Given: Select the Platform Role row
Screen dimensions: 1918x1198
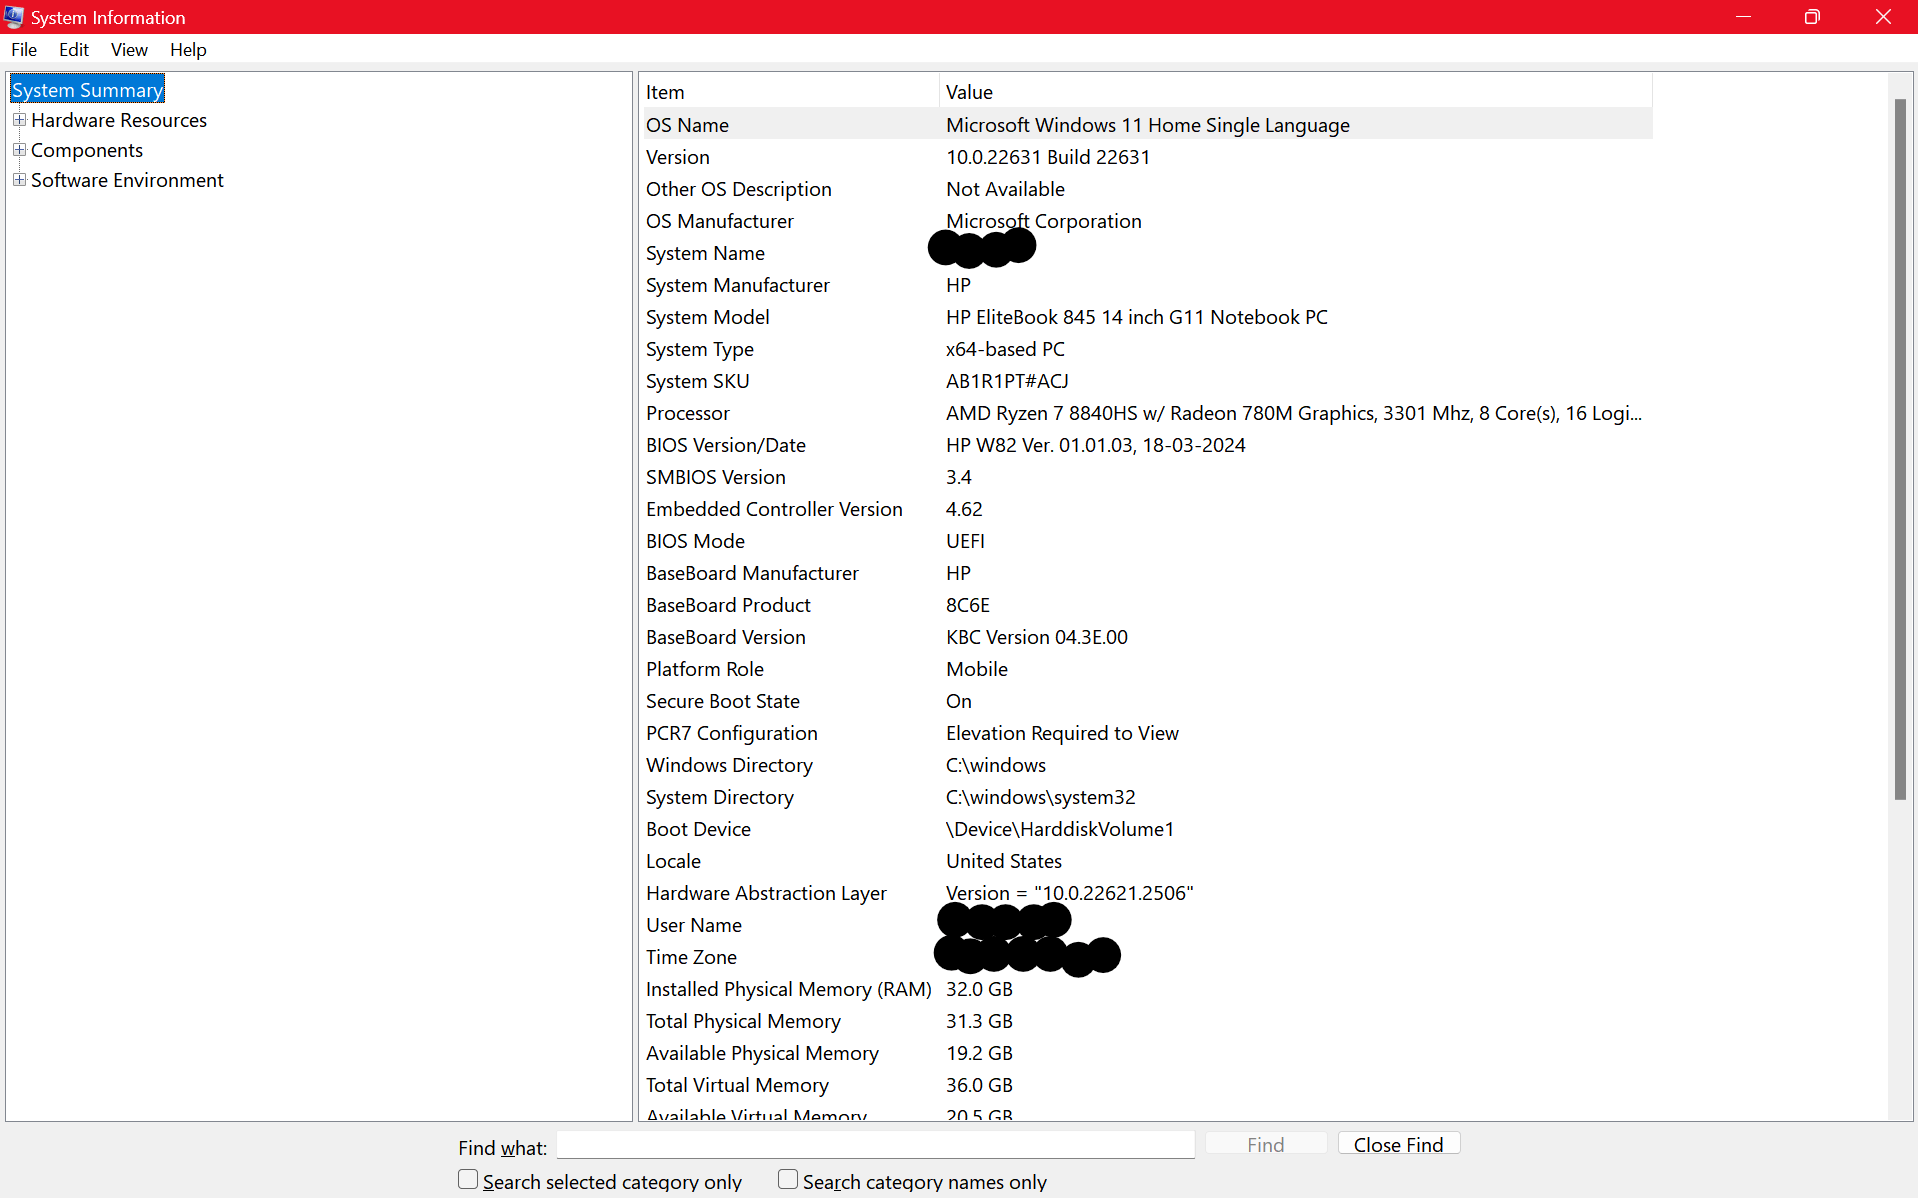Looking at the screenshot, I should click(x=1146, y=669).
